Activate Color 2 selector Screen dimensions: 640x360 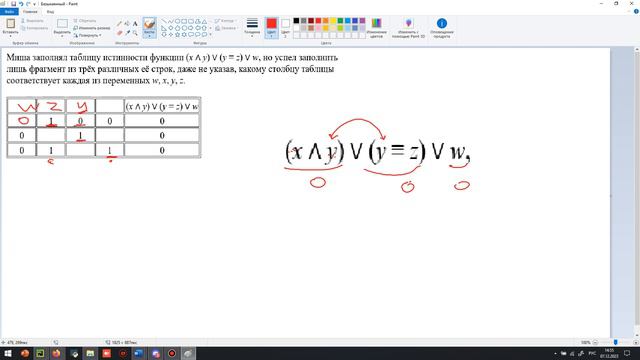(x=285, y=28)
